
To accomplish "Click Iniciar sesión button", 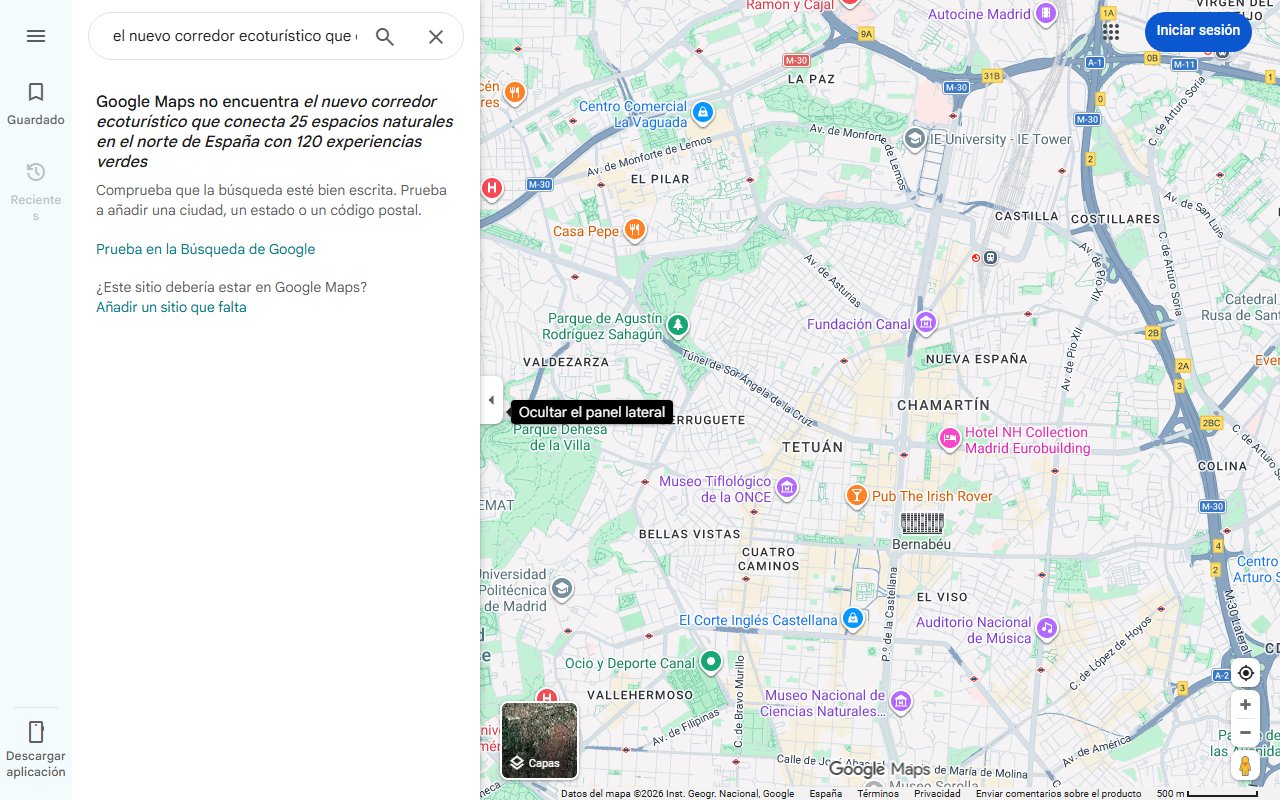I will coord(1197,31).
